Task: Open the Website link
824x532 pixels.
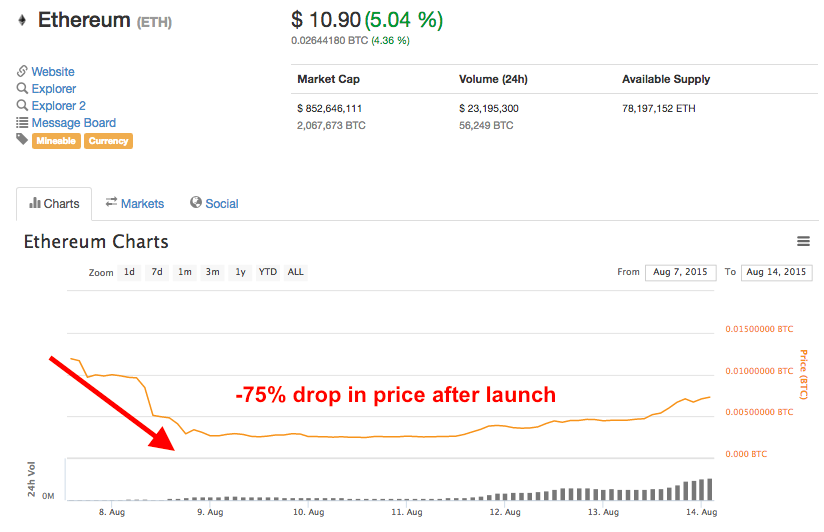Action: [x=53, y=71]
